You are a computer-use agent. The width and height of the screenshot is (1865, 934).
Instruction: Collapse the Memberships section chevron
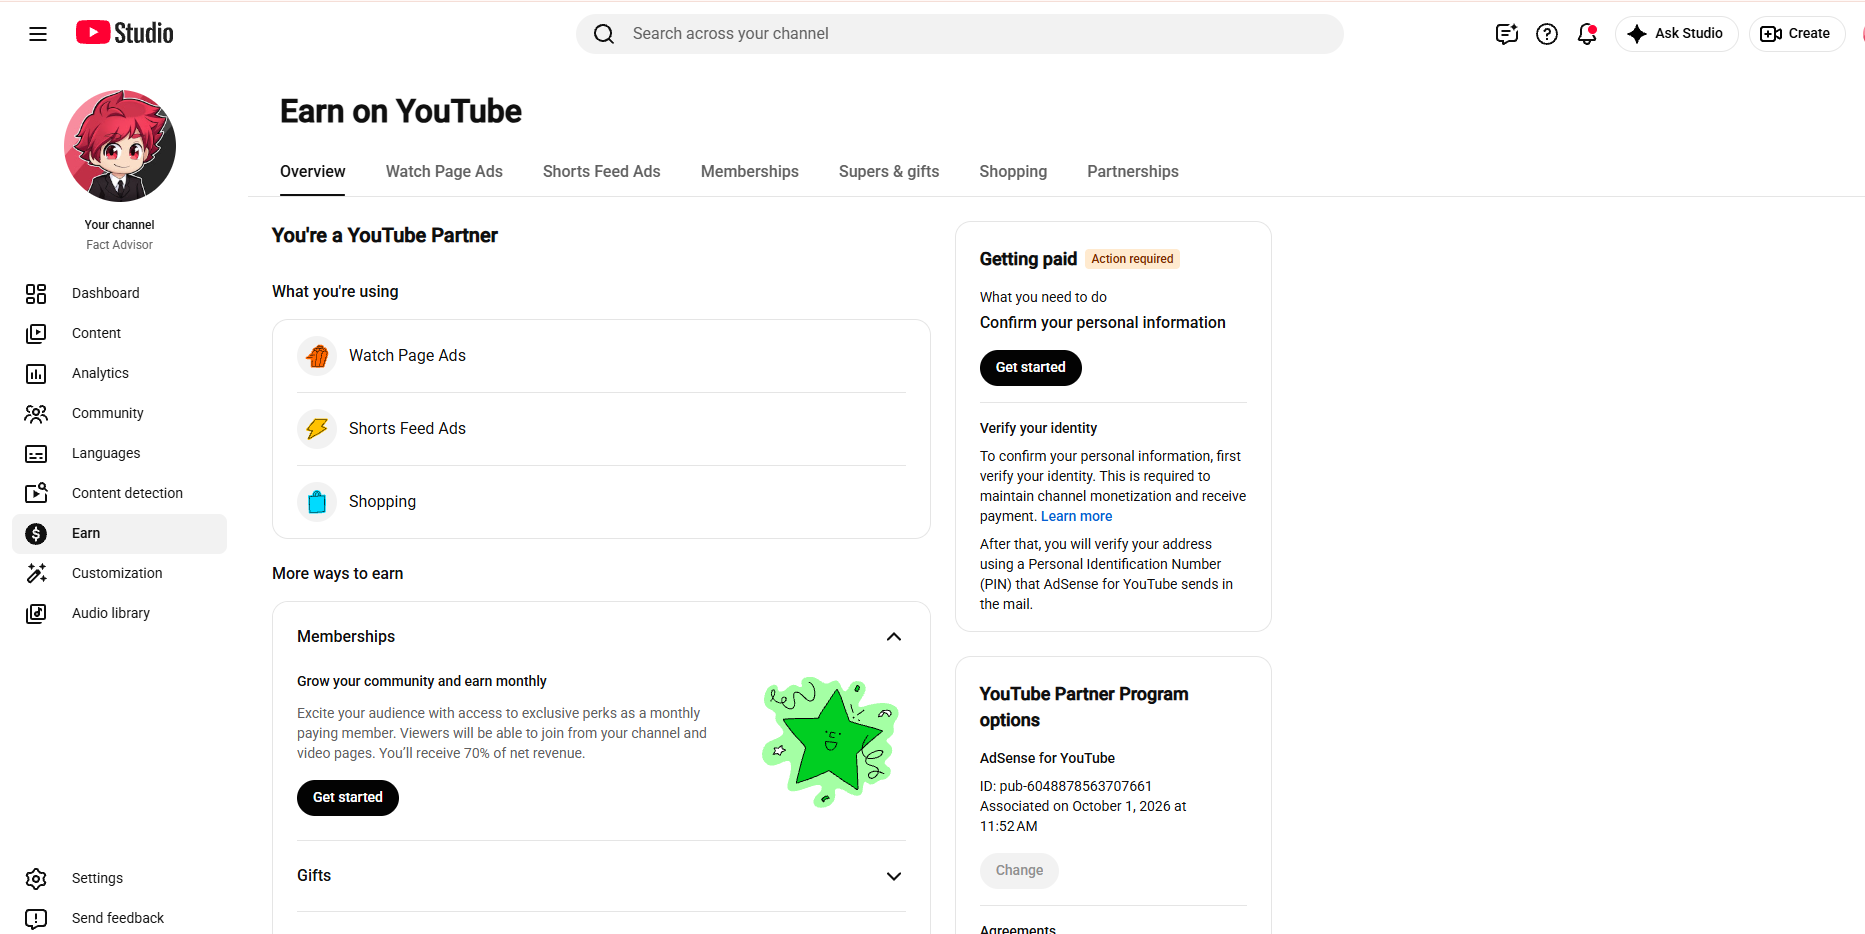pyautogui.click(x=894, y=637)
